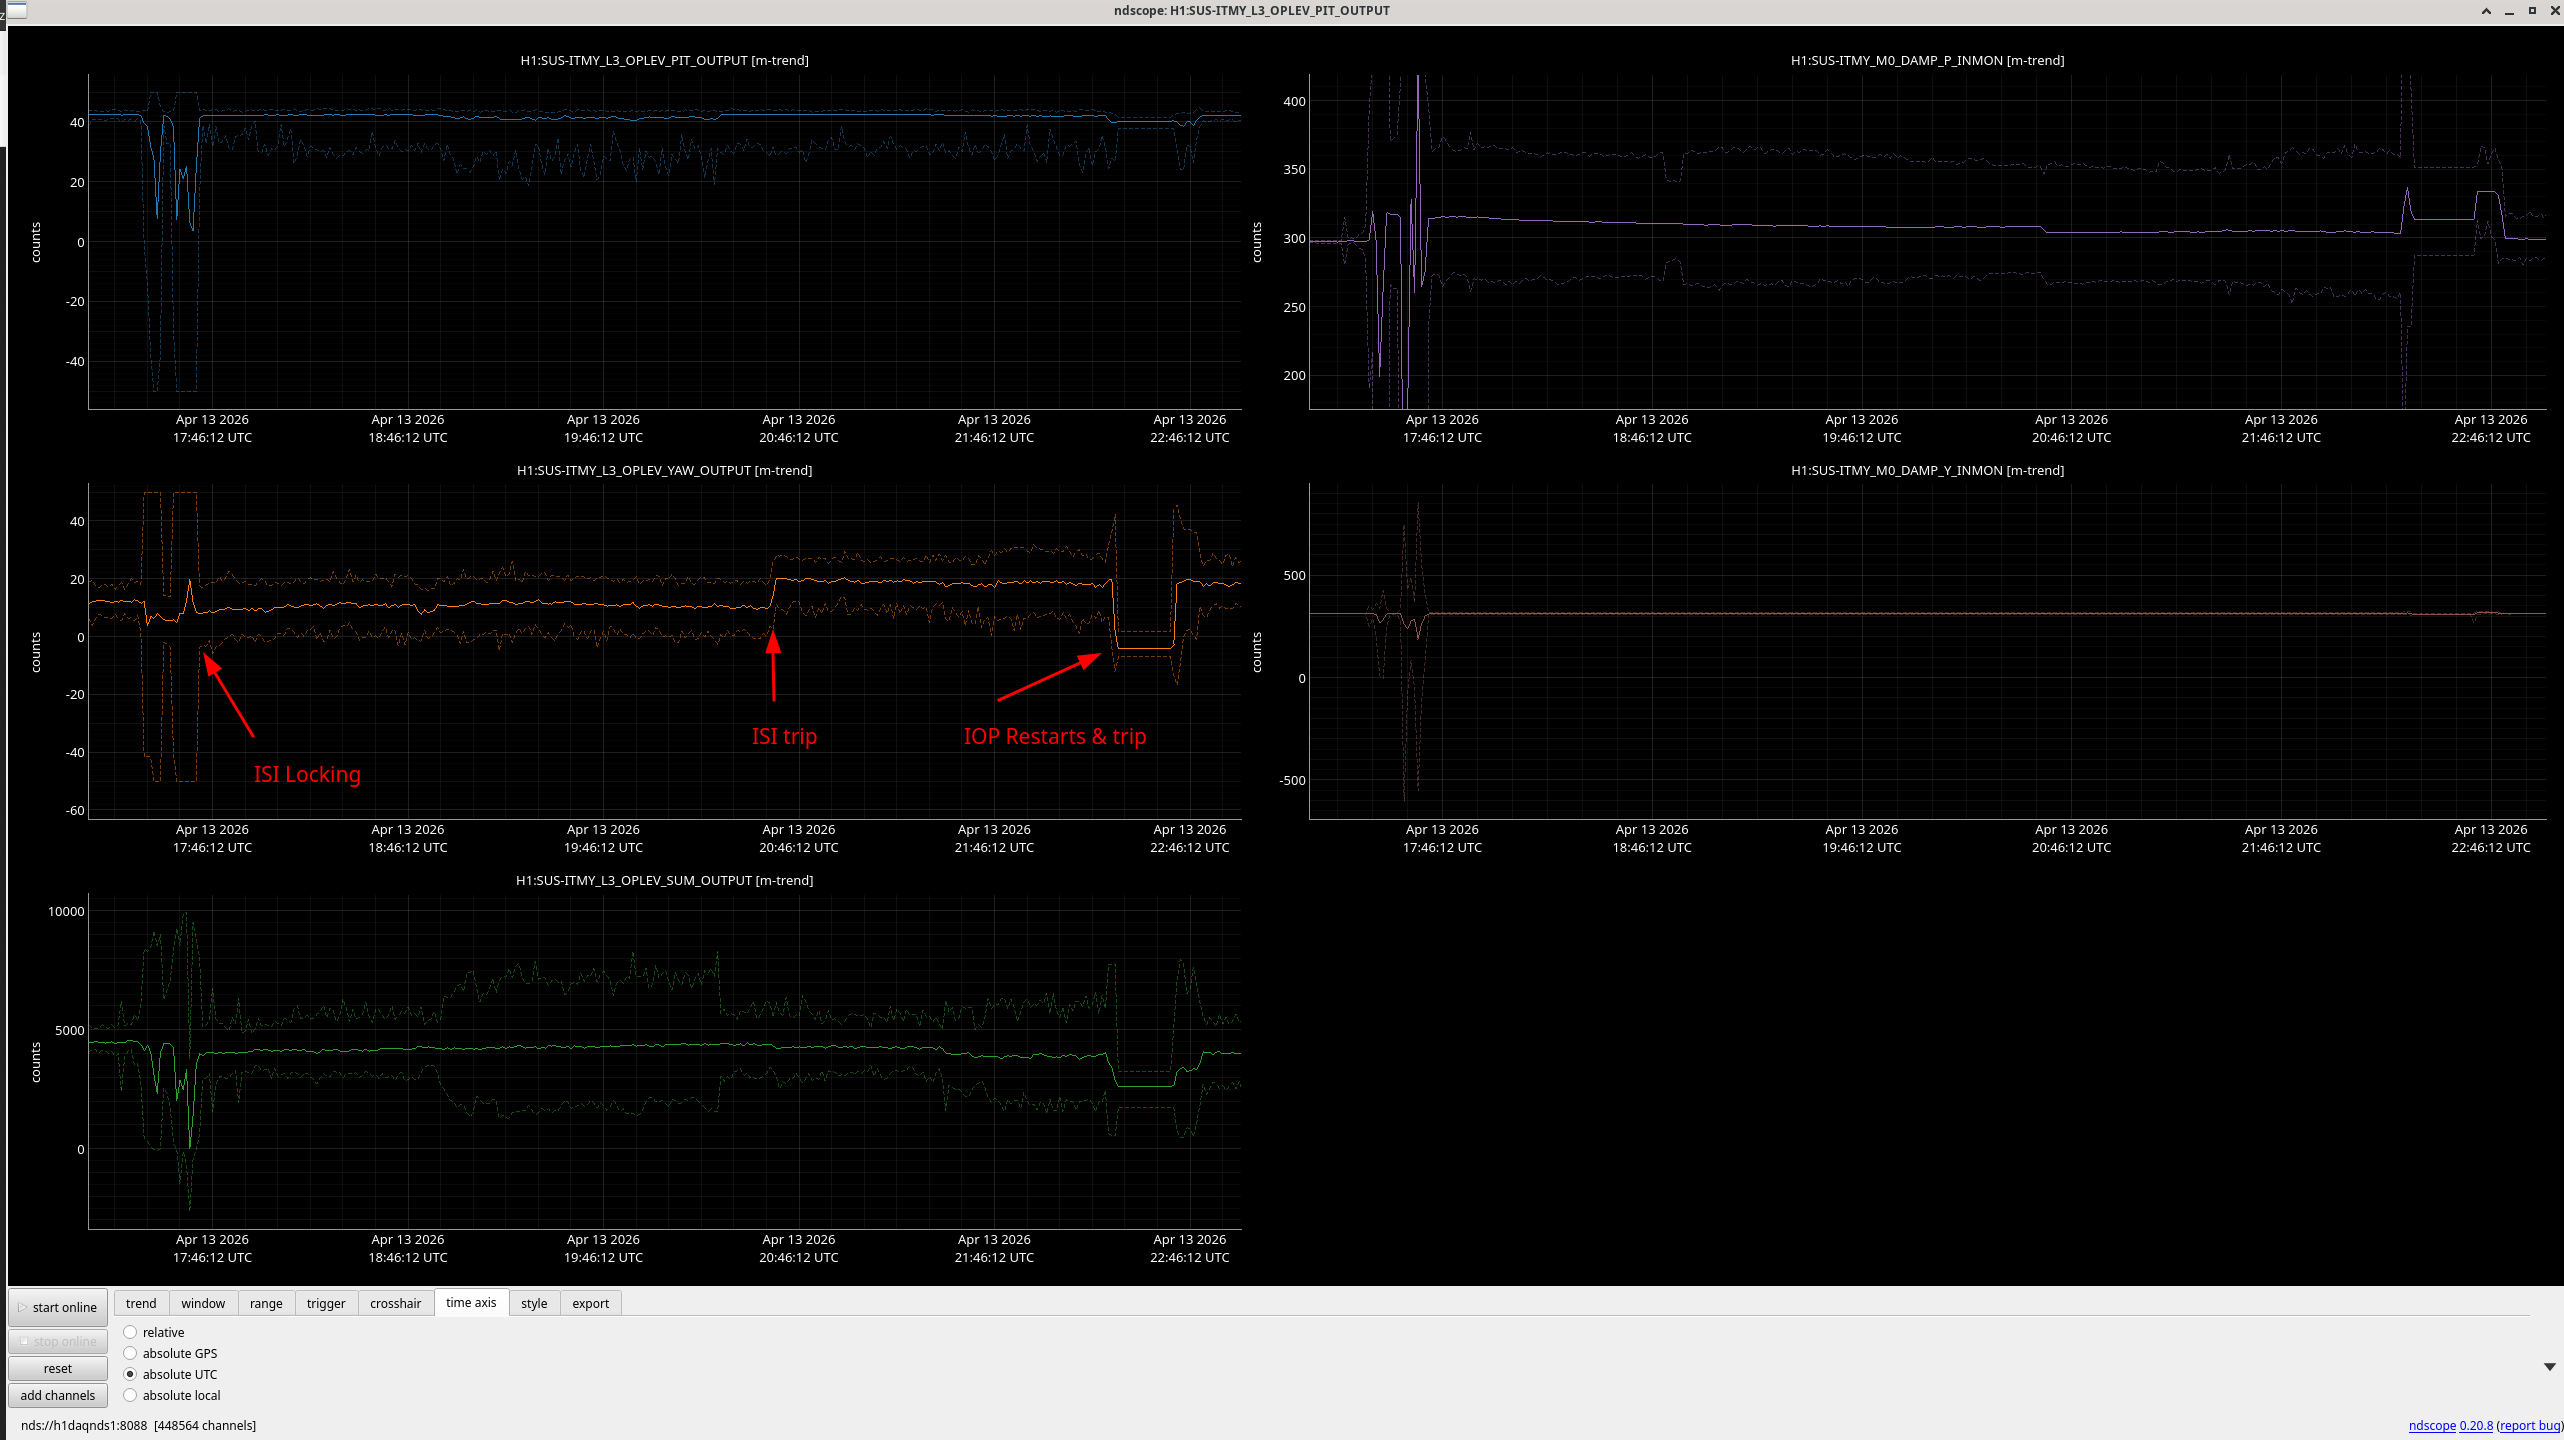Click the 10000 tick on SUM_OUTPUT axis
2564x1440 pixels.
point(66,911)
